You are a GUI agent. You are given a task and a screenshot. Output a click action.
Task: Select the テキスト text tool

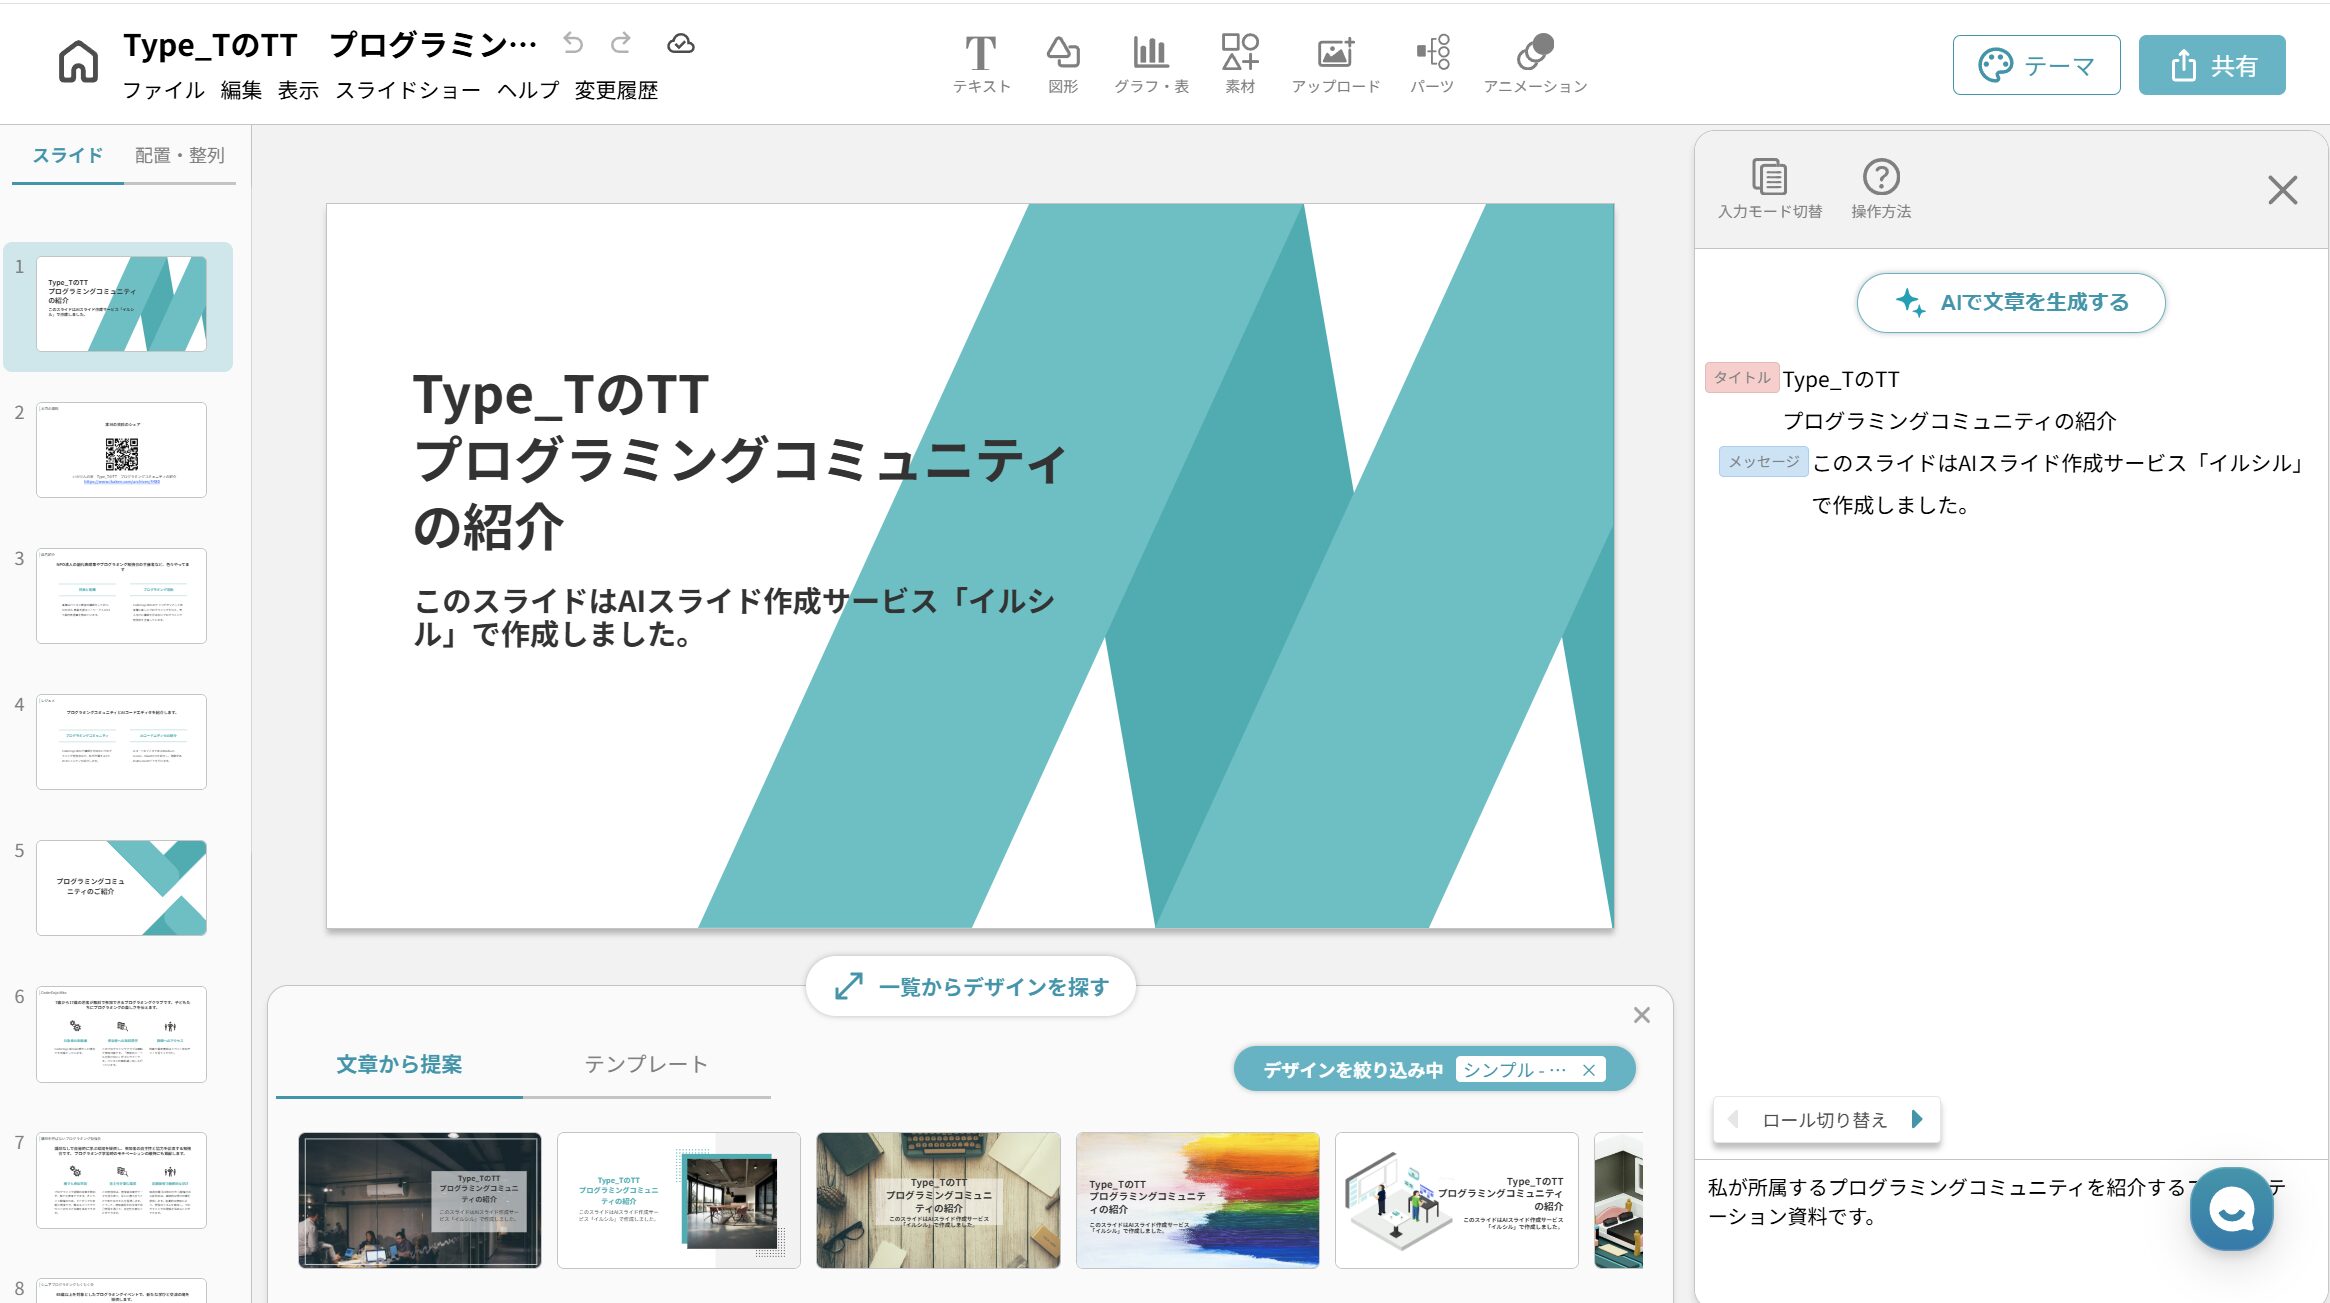[x=981, y=64]
